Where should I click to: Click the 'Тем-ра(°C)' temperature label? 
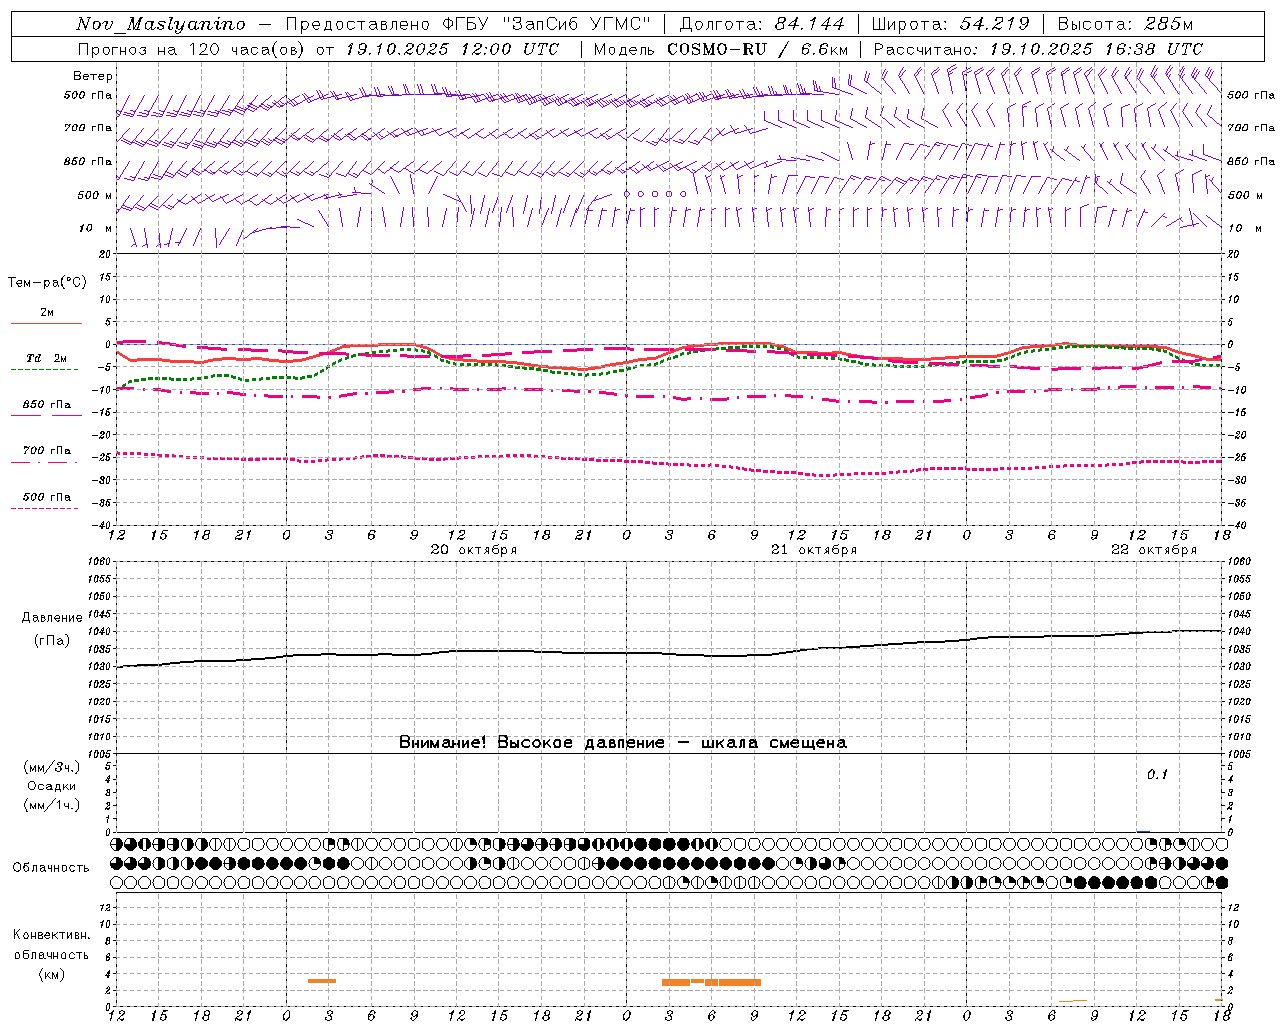(47, 283)
